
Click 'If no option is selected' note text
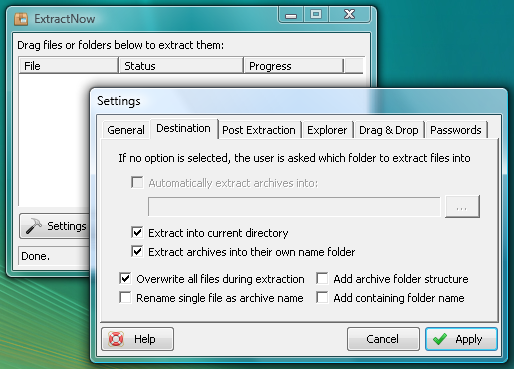click(x=294, y=158)
